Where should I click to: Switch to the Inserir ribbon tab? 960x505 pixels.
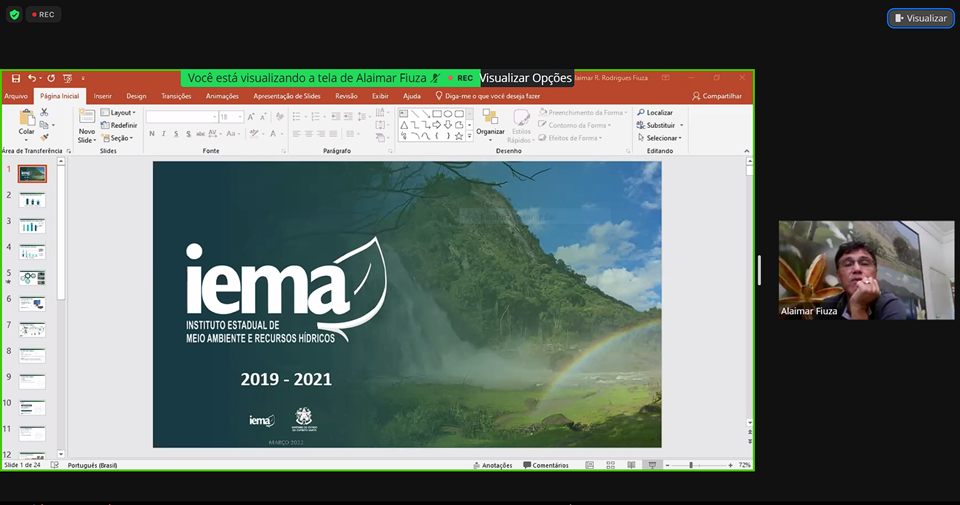102,96
